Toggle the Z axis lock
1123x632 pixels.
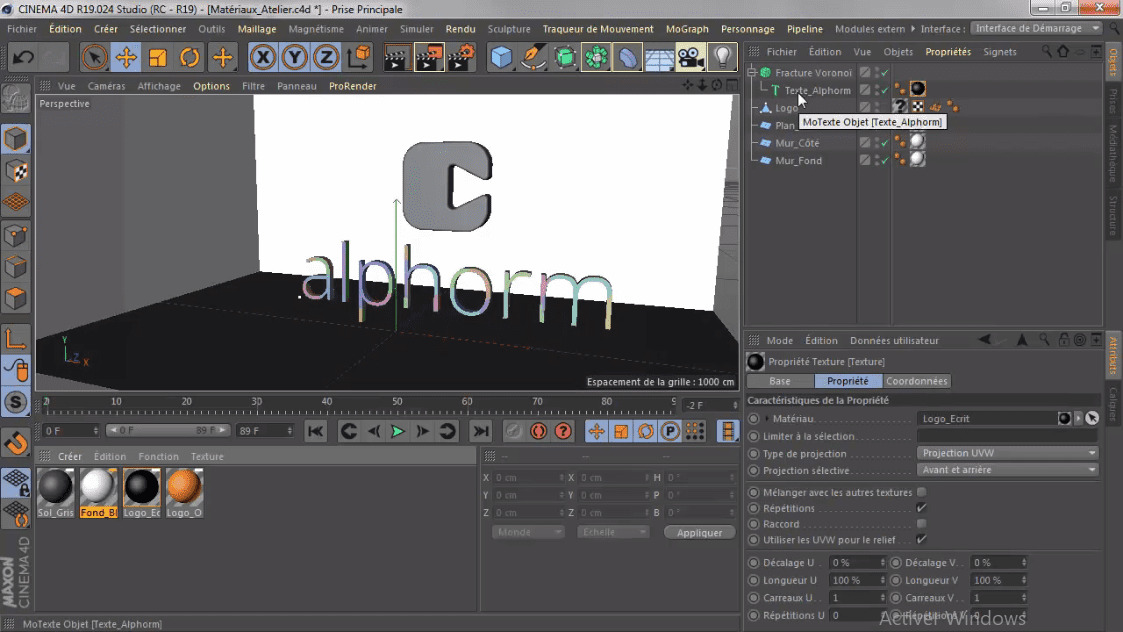[x=326, y=57]
